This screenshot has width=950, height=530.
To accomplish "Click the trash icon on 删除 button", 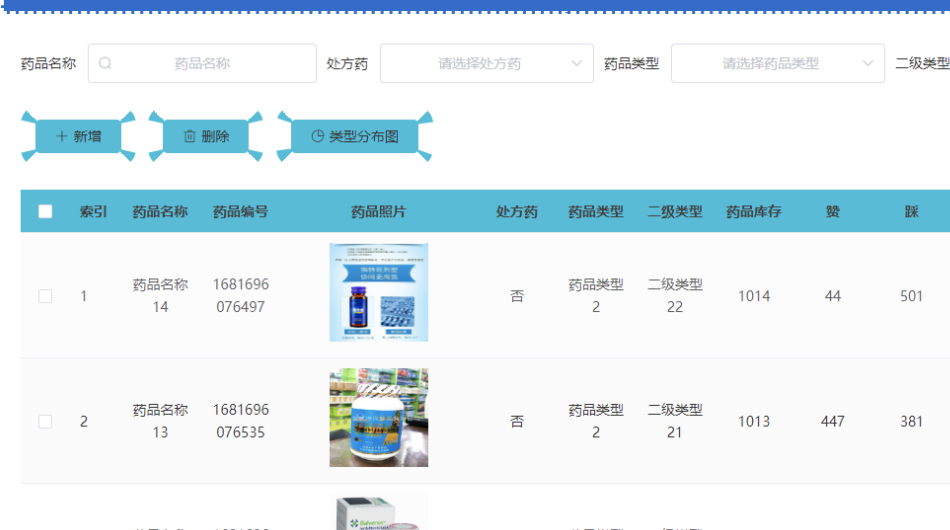I will (x=190, y=136).
